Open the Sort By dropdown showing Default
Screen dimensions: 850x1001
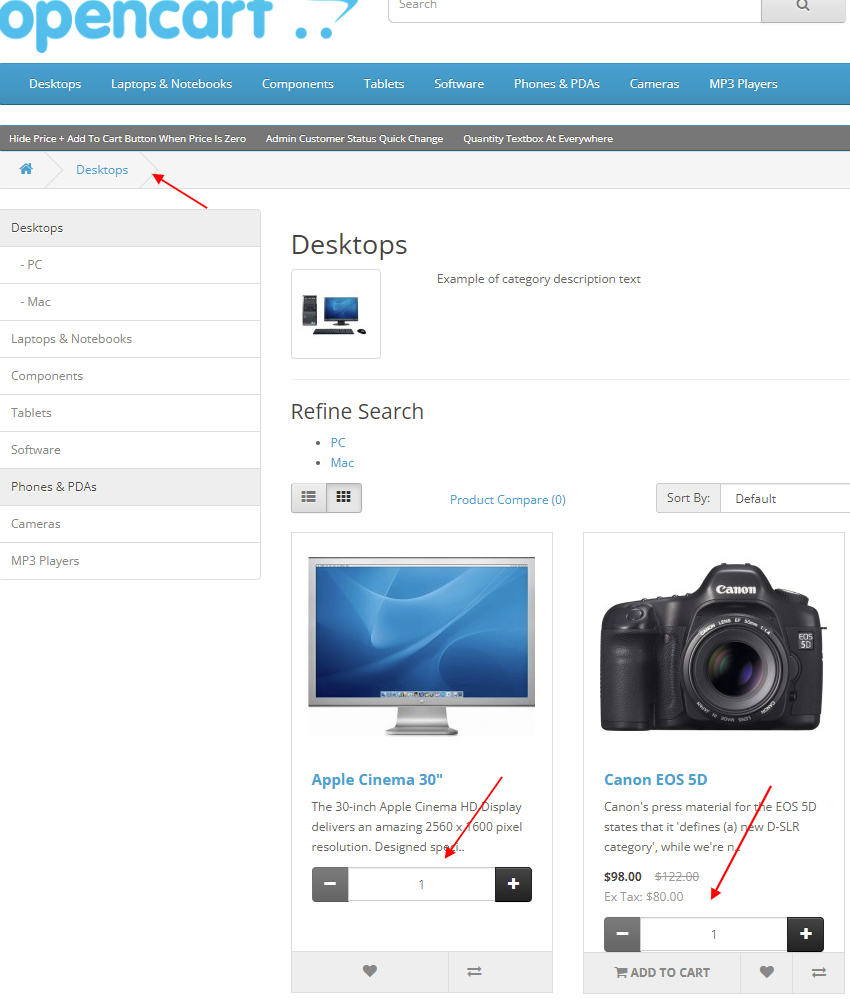(790, 498)
